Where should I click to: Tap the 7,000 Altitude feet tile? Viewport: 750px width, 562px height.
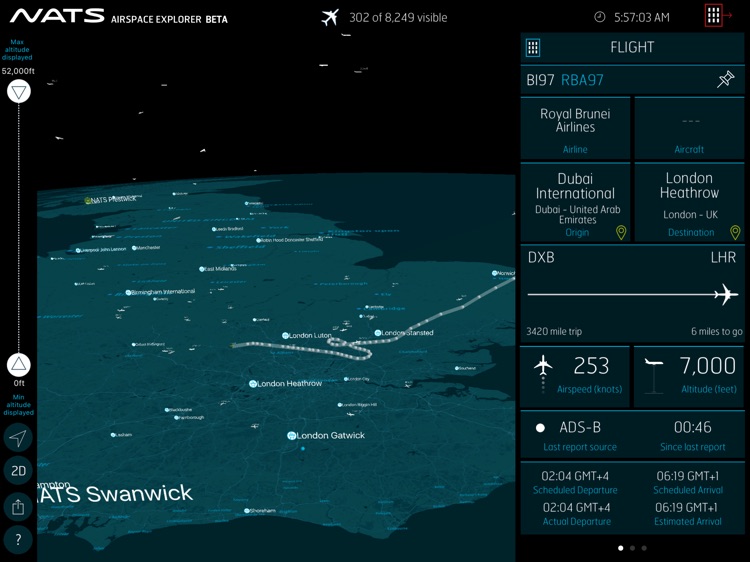point(689,377)
